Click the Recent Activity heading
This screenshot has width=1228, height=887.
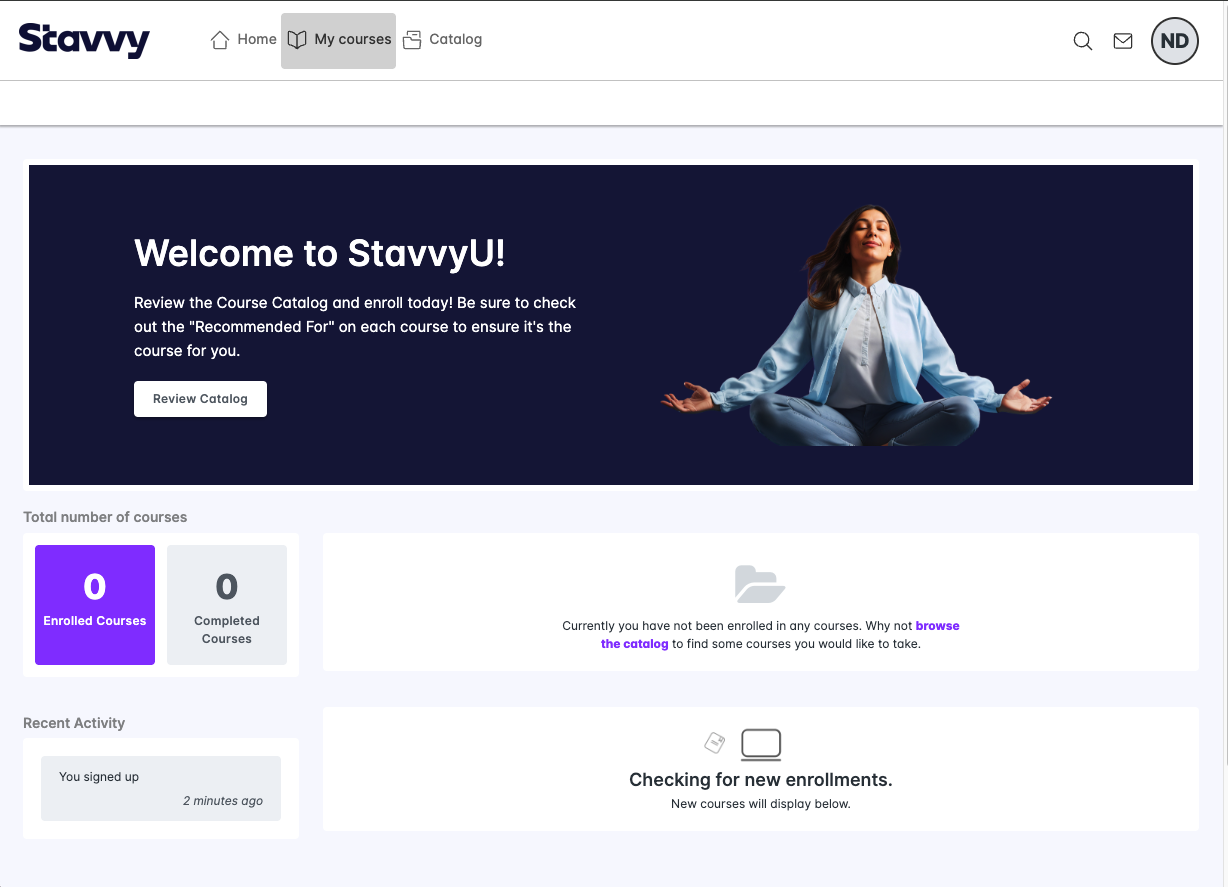click(x=74, y=723)
